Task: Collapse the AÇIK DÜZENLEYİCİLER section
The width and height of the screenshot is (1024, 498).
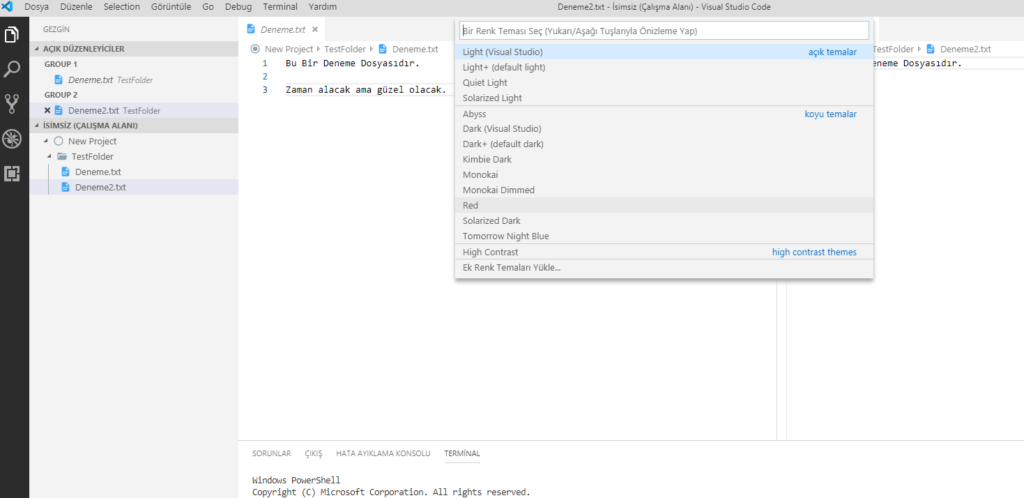Action: [38, 49]
